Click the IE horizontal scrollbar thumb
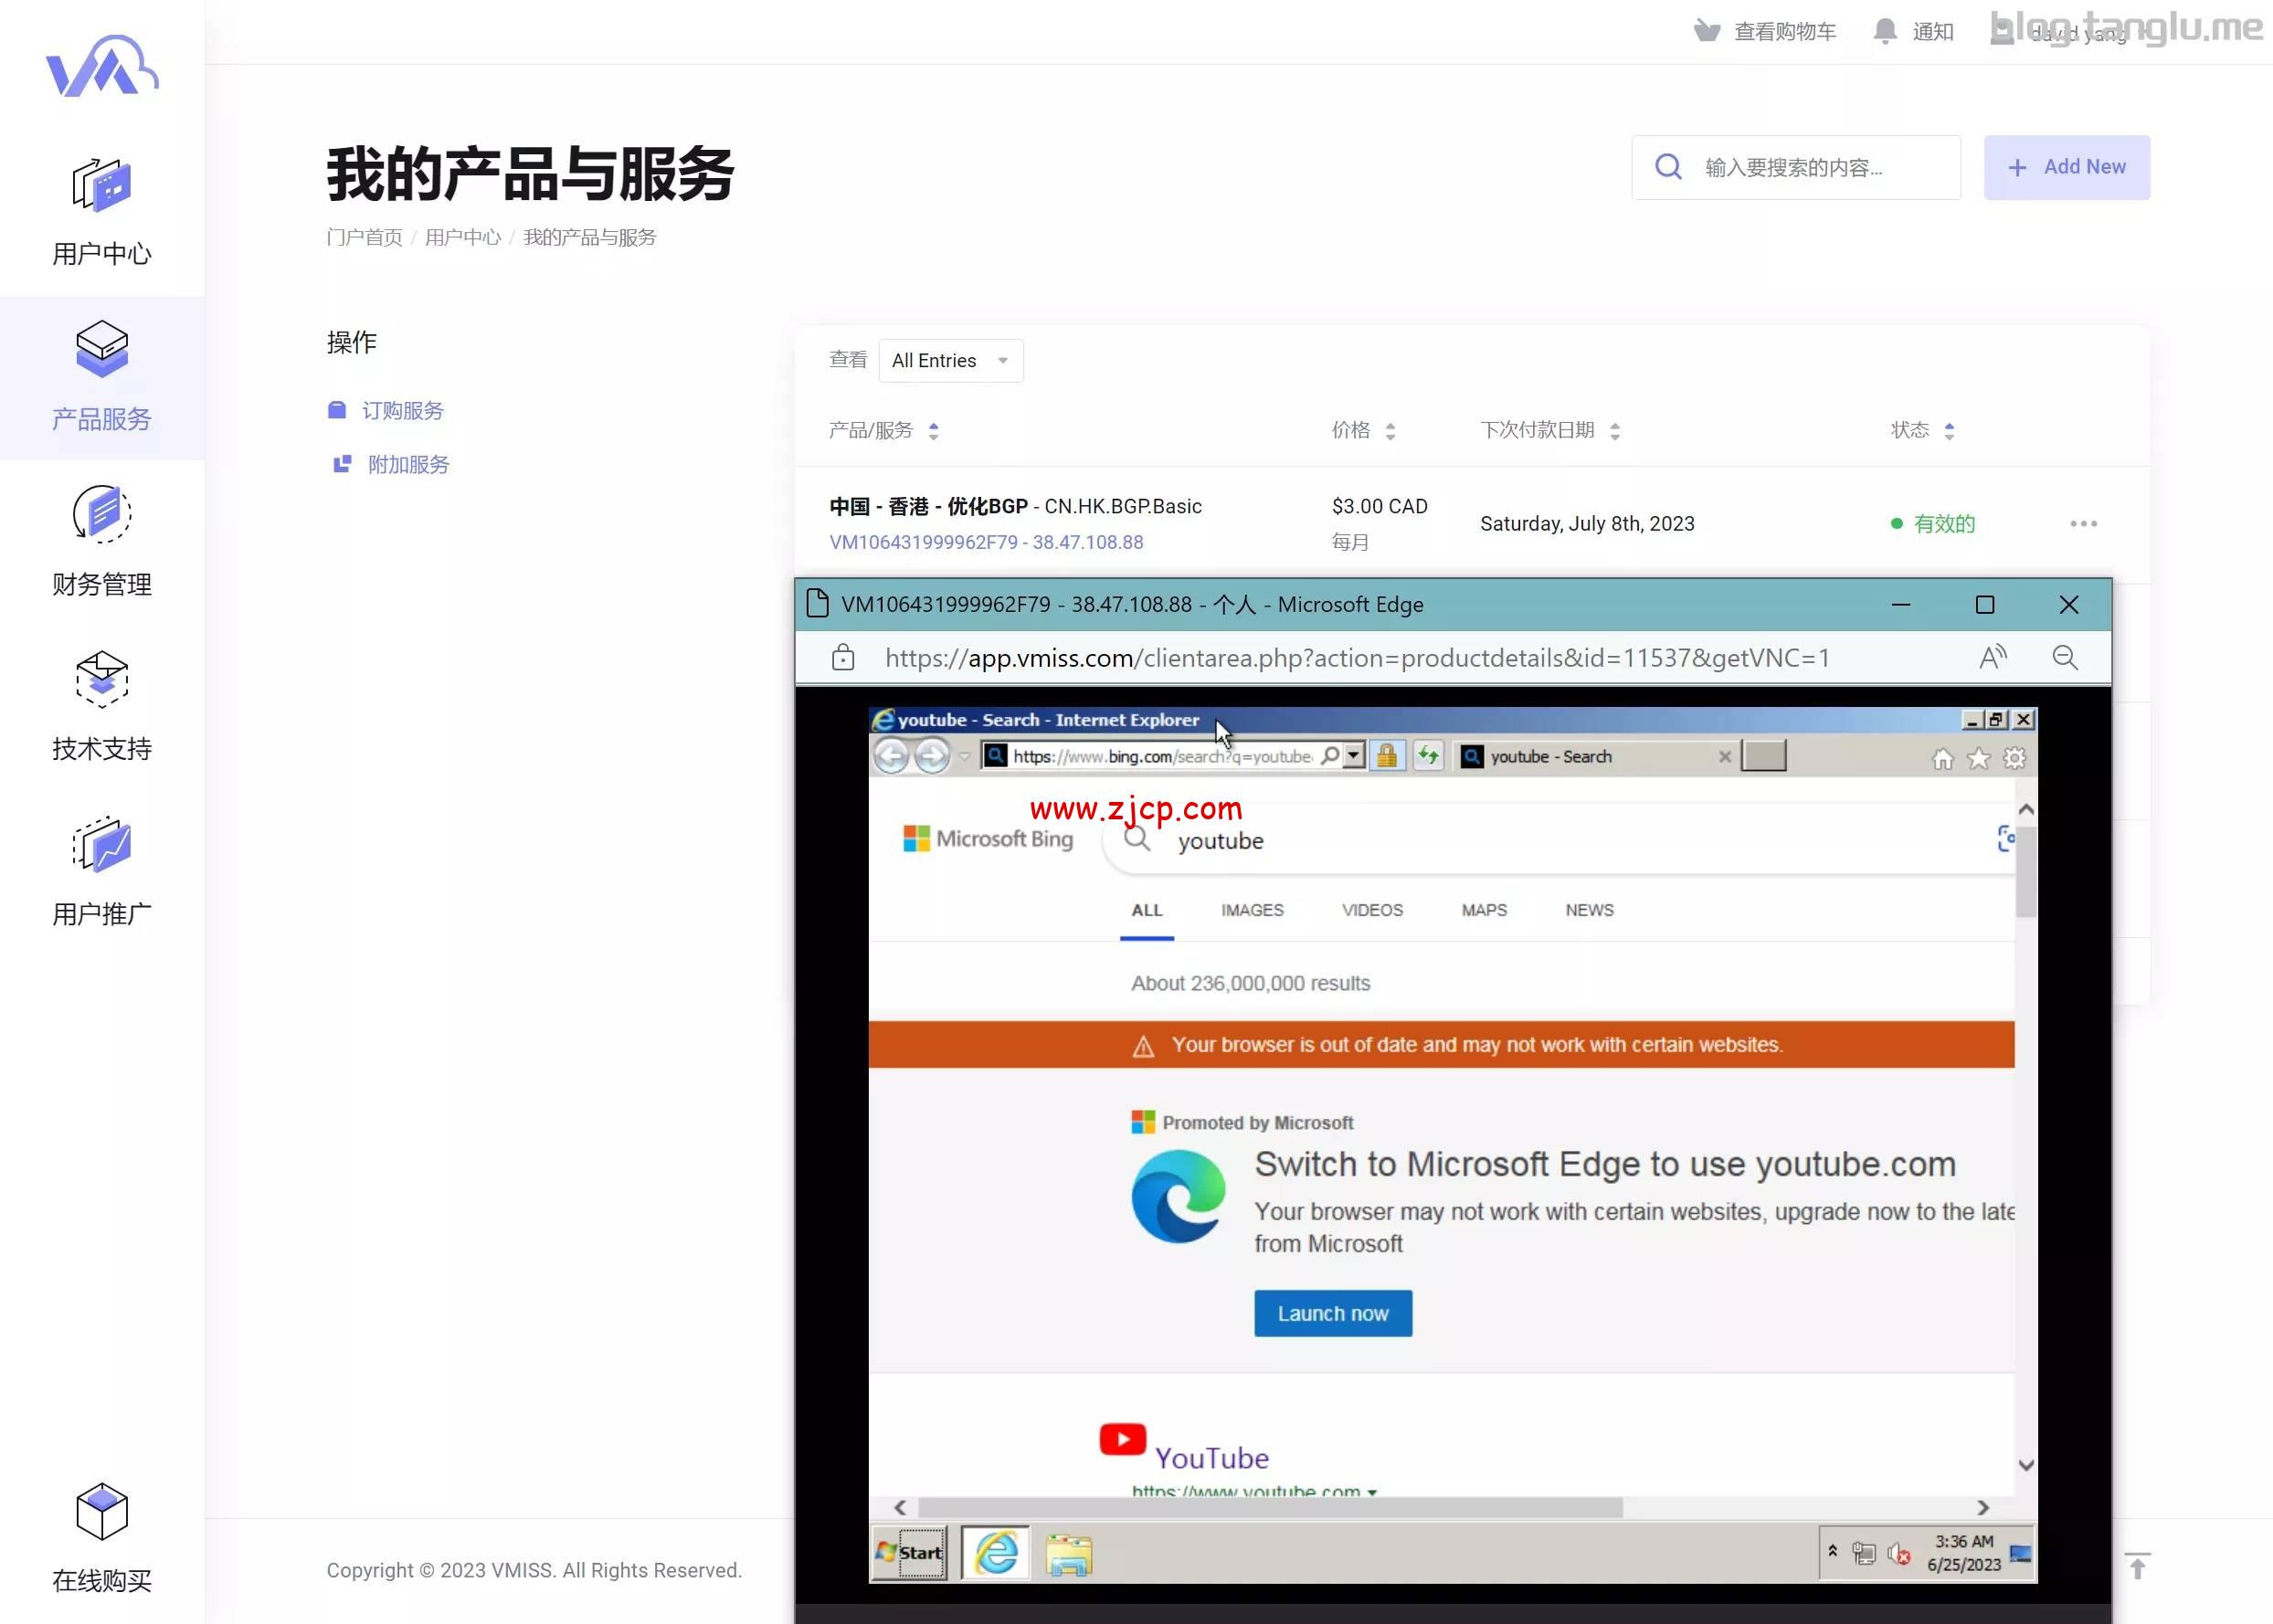The image size is (2273, 1624). (x=1270, y=1507)
